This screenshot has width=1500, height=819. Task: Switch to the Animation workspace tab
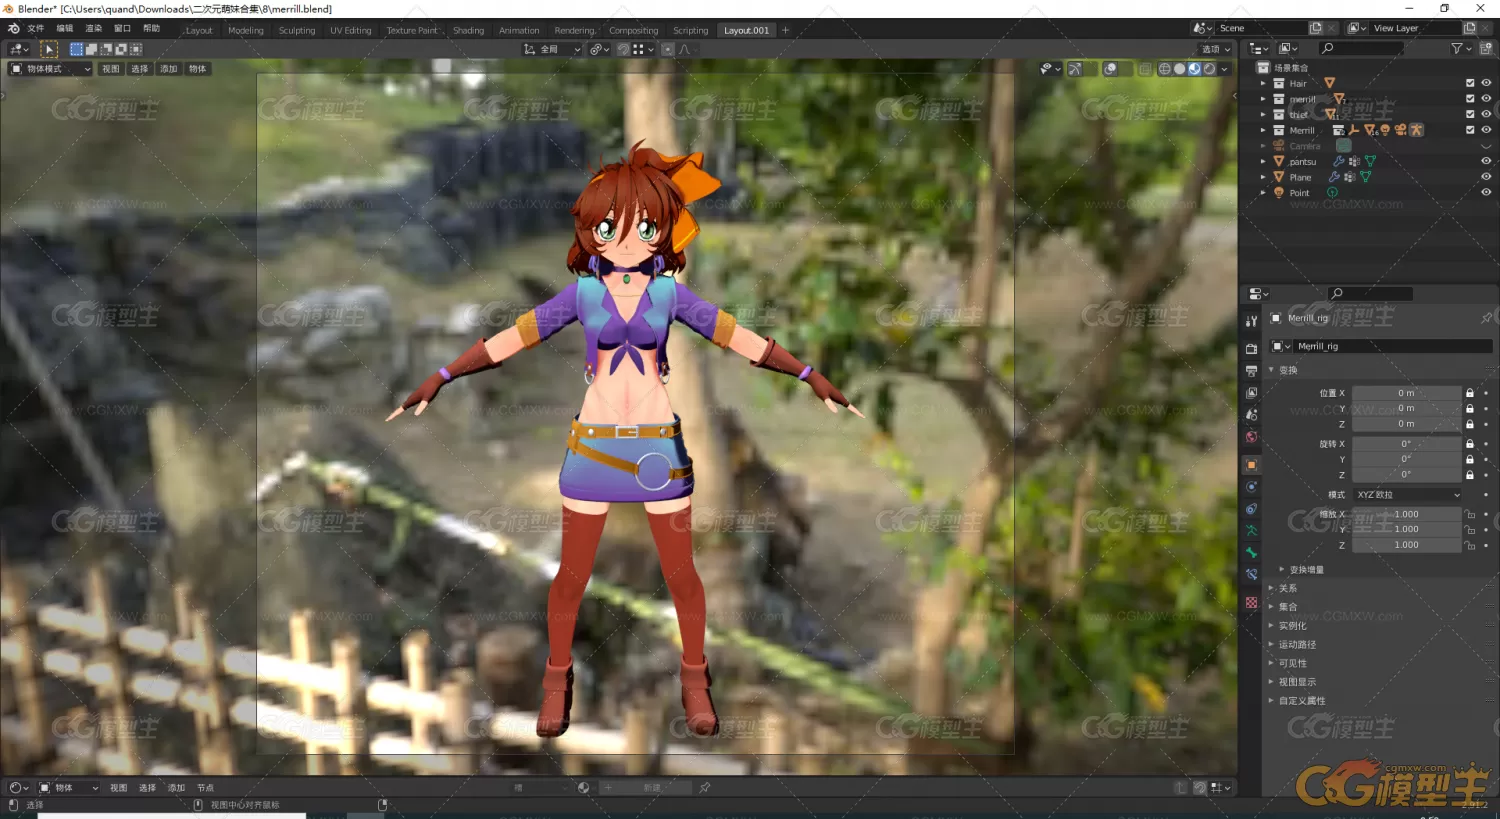(x=519, y=30)
